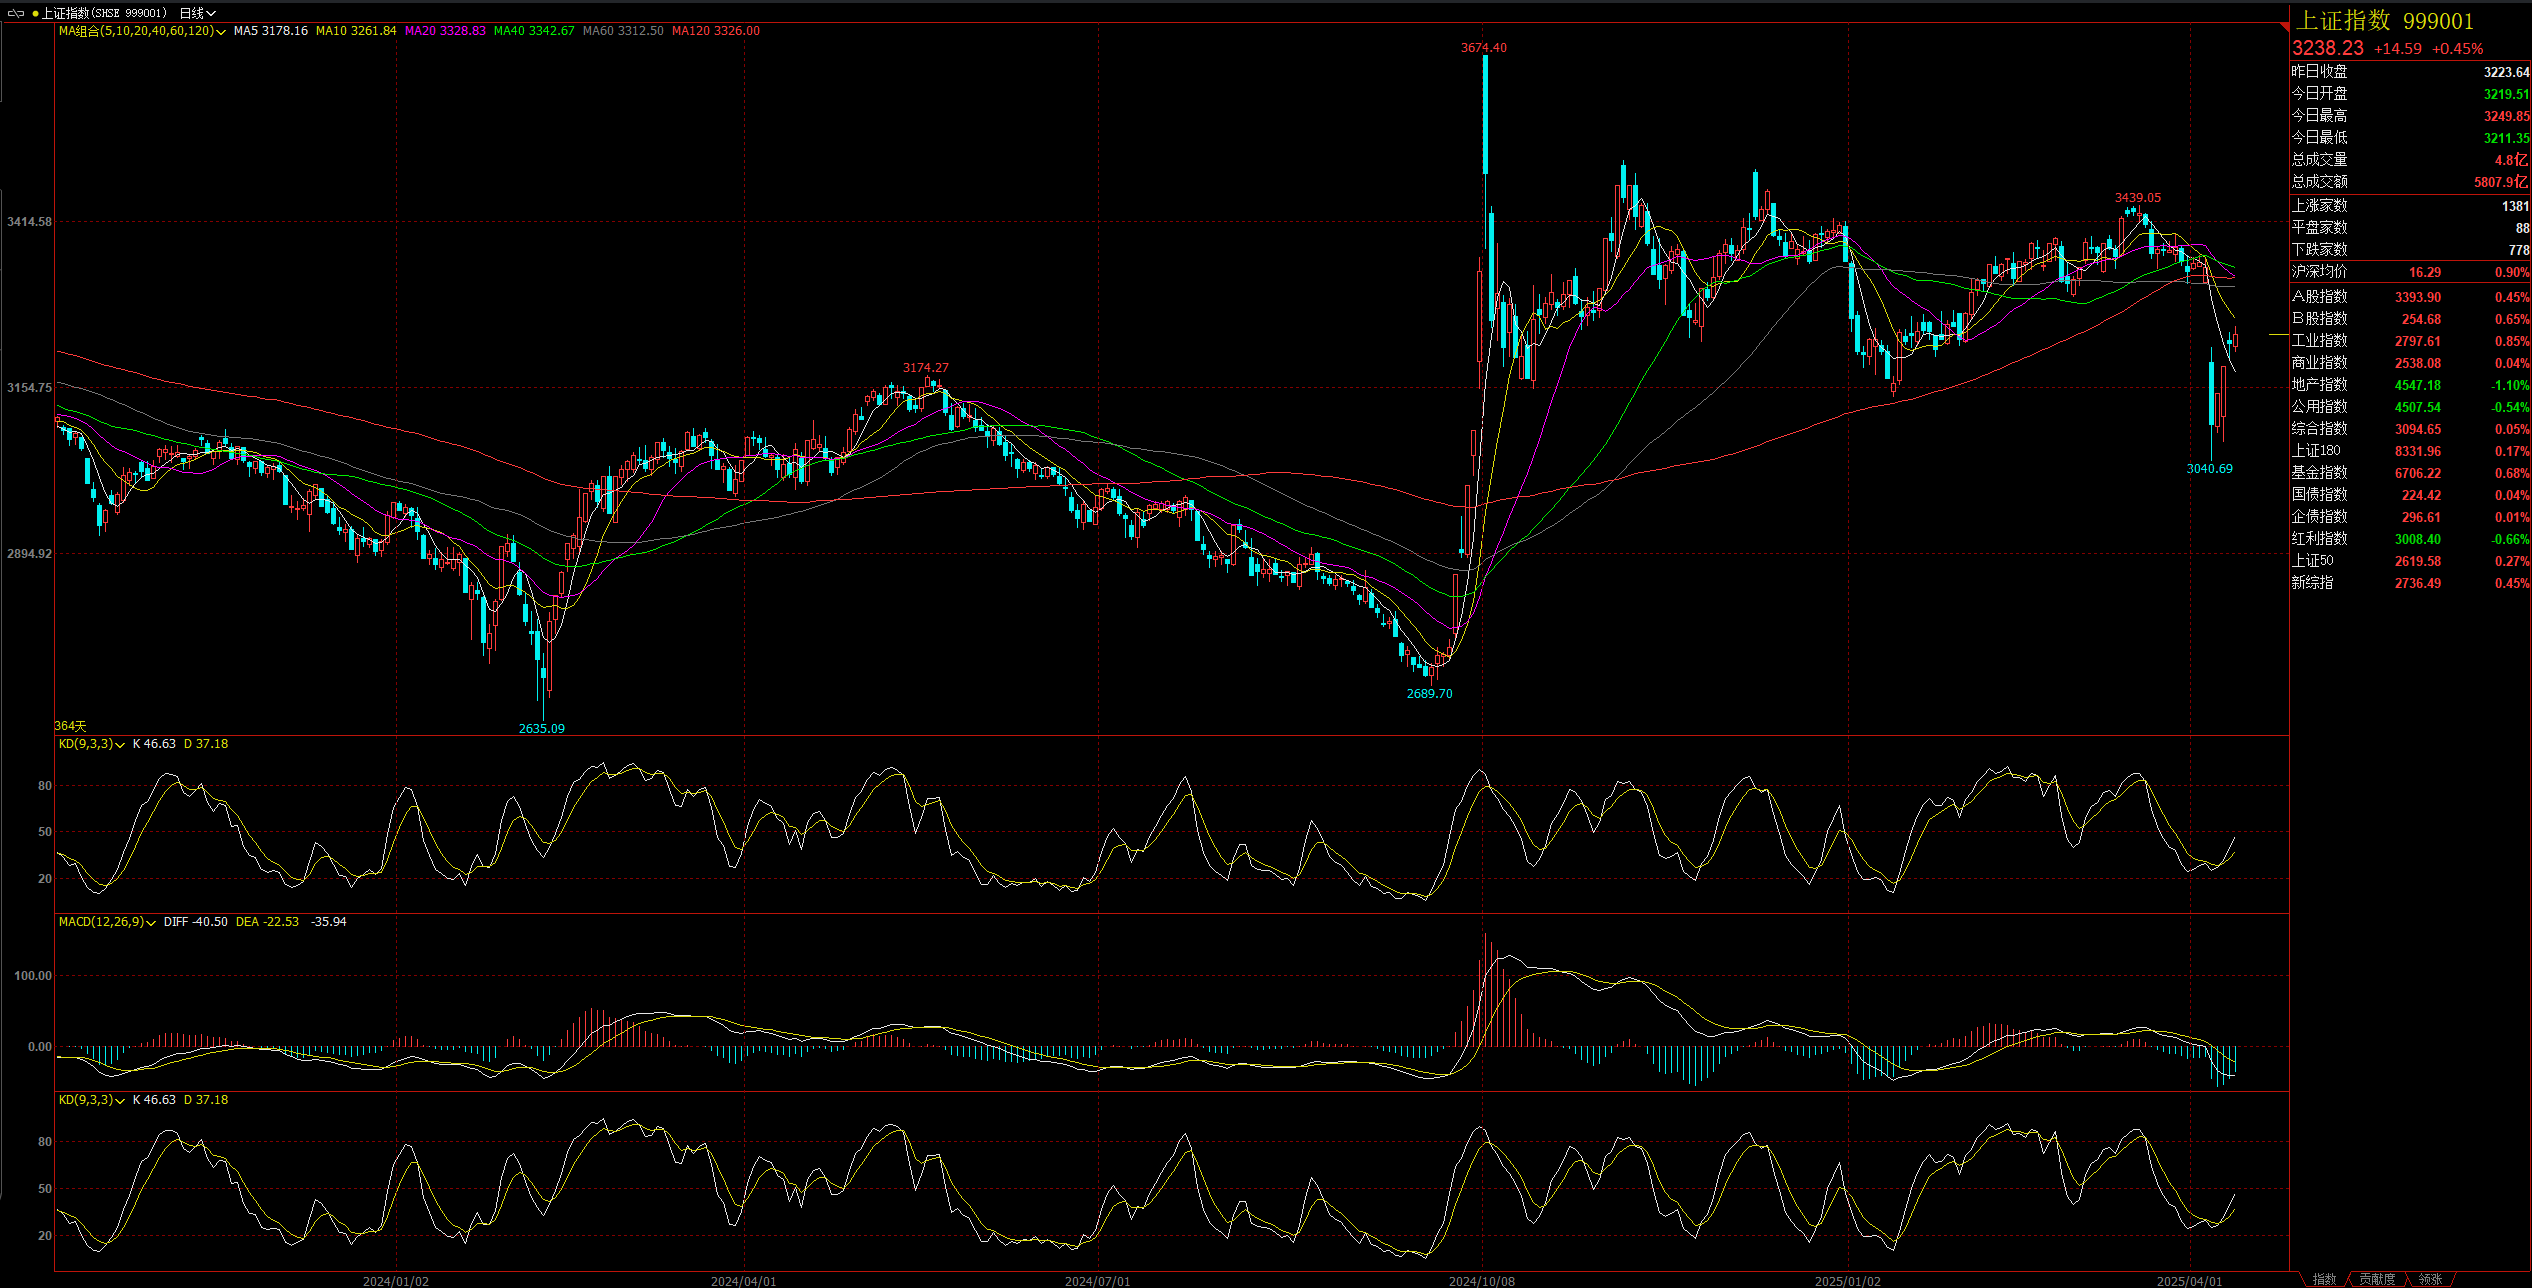Click the 3674.40 high price marker
The height and width of the screenshot is (1288, 2532).
tap(1483, 48)
